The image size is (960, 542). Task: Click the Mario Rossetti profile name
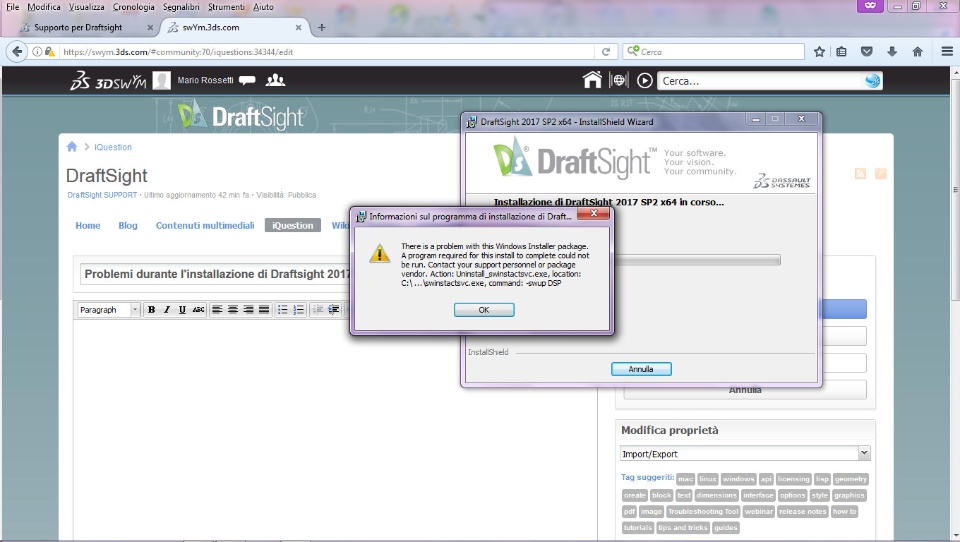[205, 80]
